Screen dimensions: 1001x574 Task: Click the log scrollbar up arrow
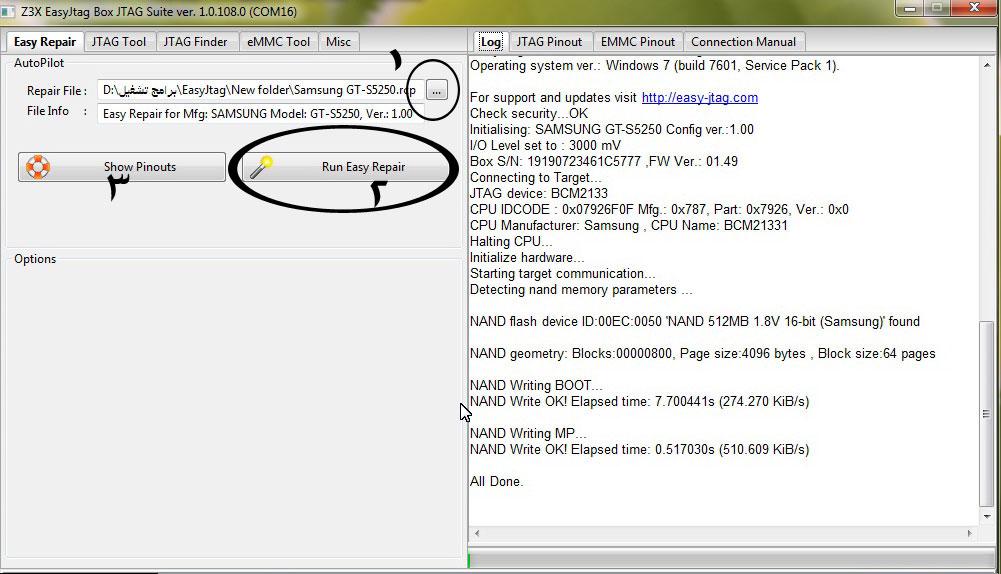click(x=987, y=65)
